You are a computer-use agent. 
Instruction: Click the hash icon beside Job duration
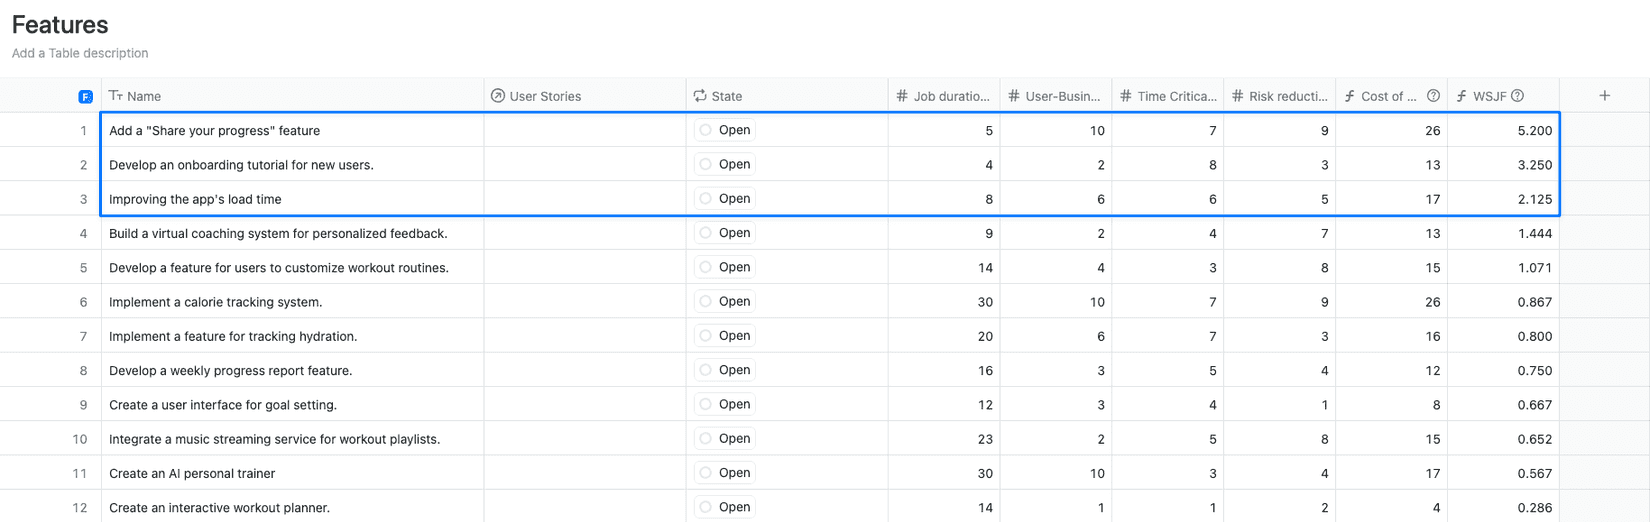[902, 96]
